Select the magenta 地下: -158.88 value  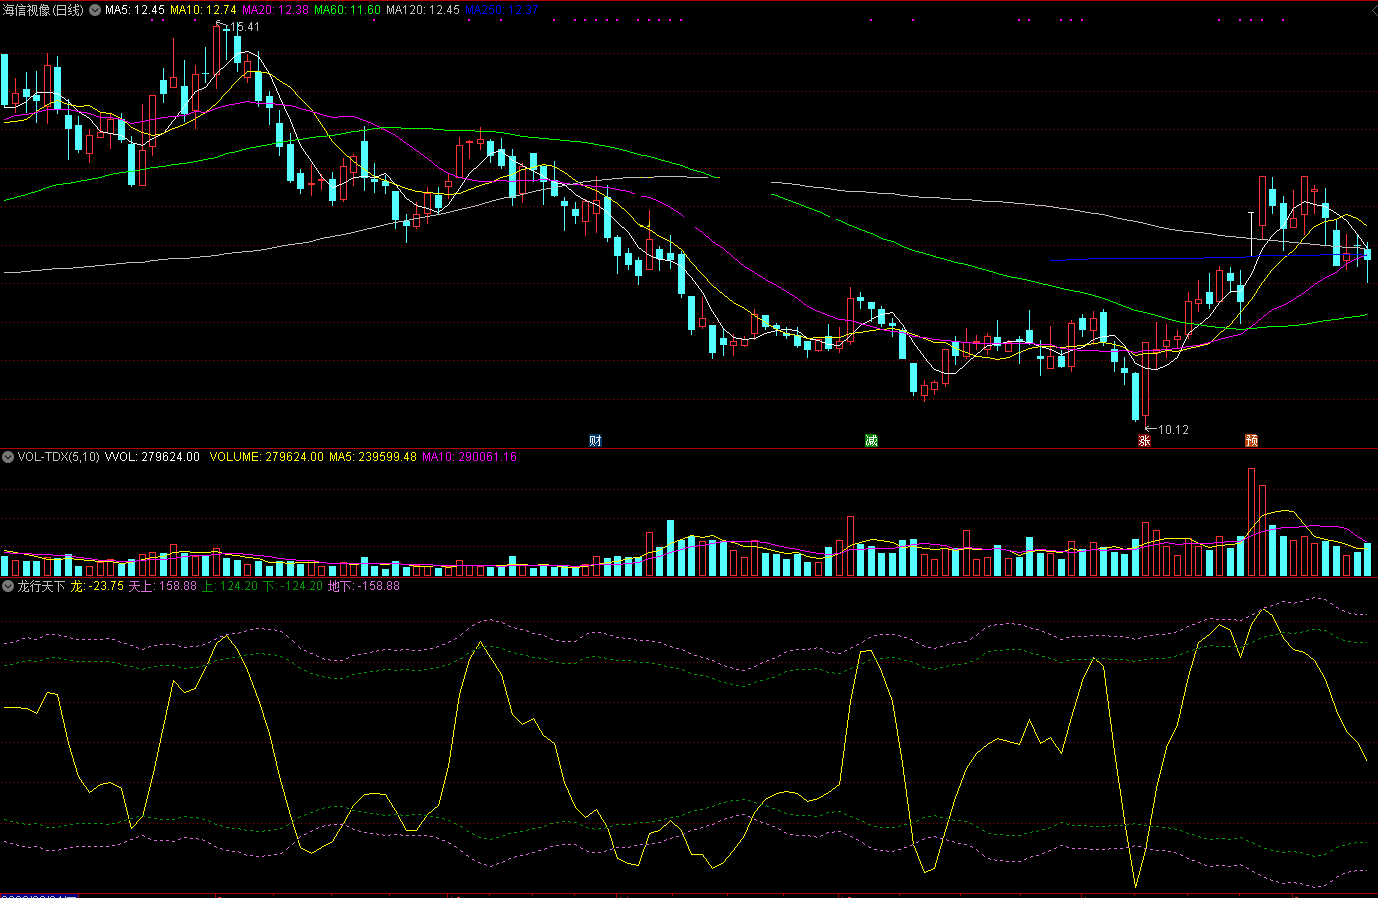coord(364,586)
